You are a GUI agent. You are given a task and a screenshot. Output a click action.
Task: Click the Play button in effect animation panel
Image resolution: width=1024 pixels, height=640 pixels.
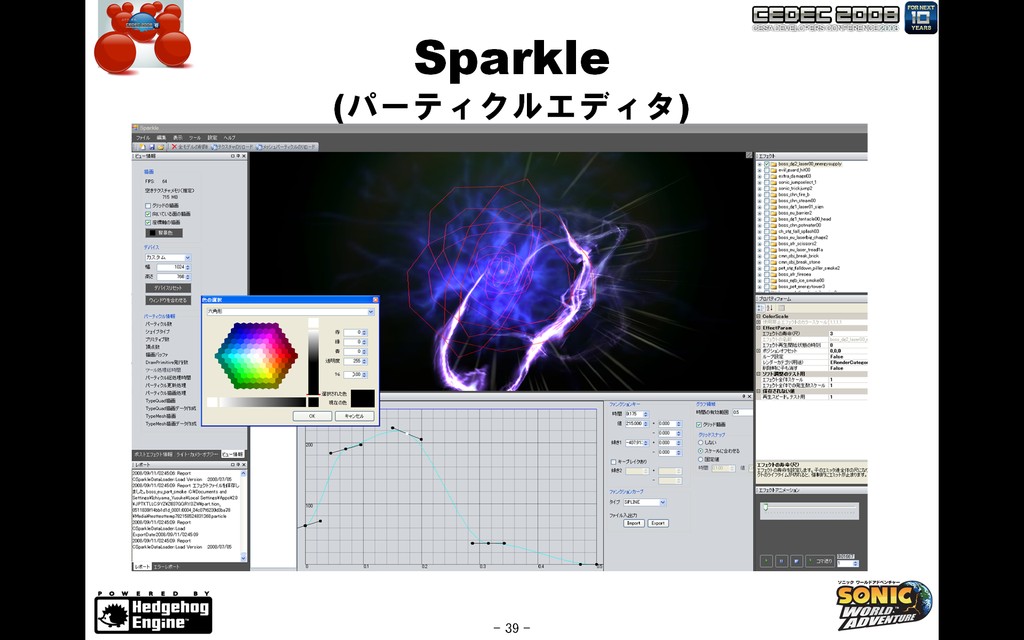pos(767,560)
